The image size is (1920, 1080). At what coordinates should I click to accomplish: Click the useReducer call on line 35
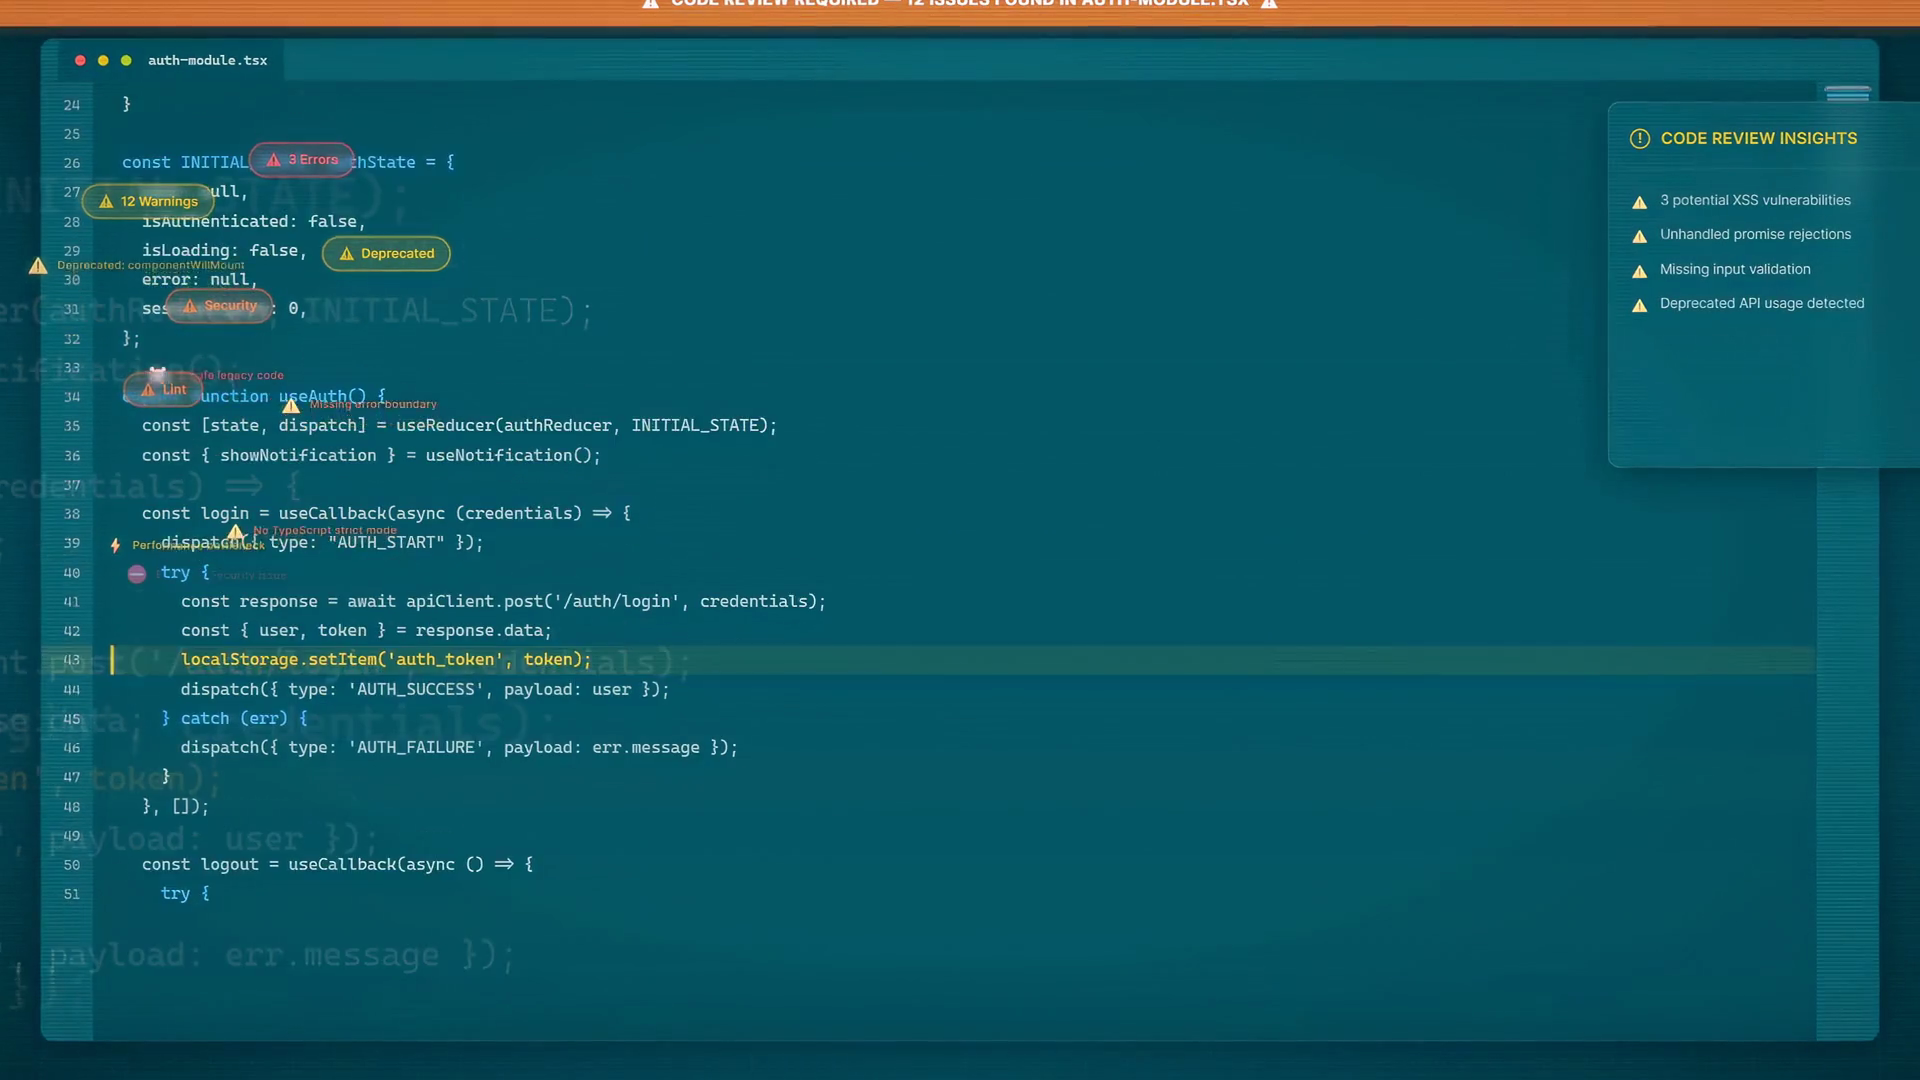(x=586, y=425)
